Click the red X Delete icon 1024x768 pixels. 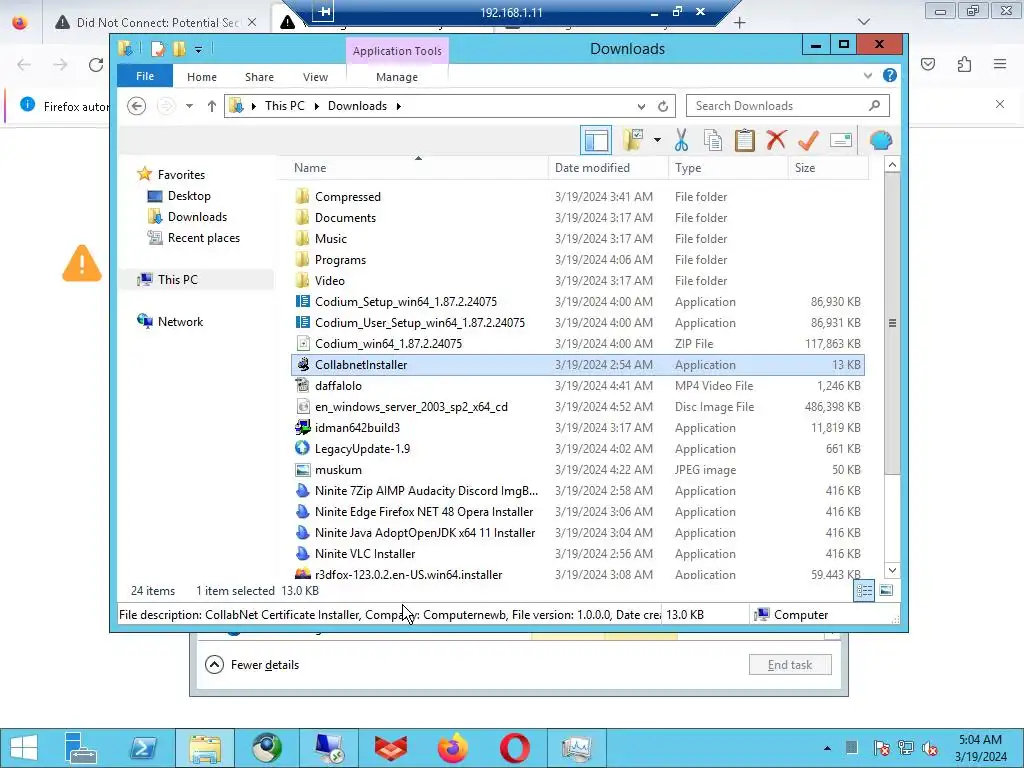776,140
